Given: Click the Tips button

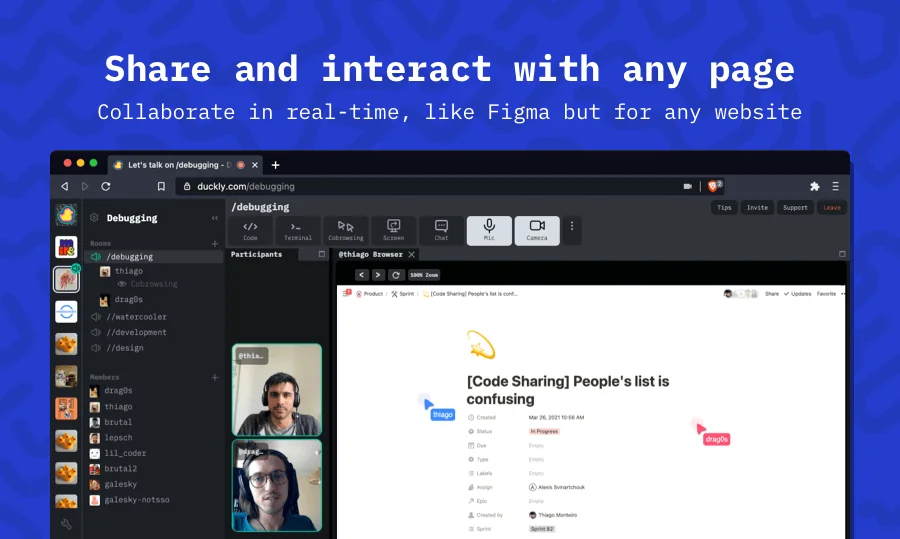Looking at the screenshot, I should [x=724, y=208].
